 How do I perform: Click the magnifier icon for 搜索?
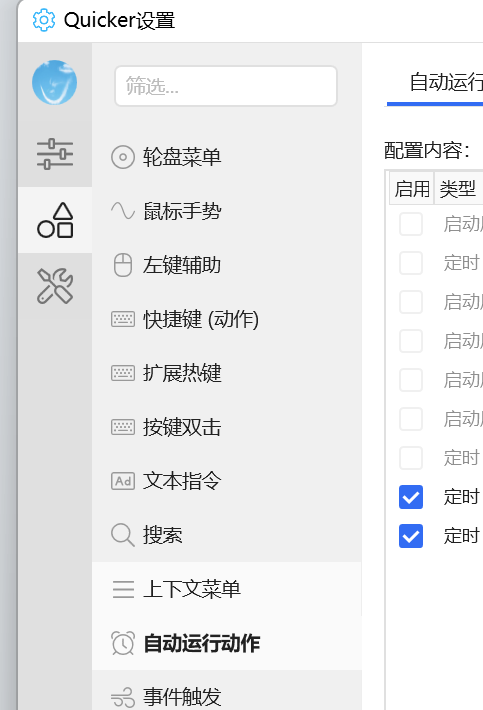click(x=123, y=535)
